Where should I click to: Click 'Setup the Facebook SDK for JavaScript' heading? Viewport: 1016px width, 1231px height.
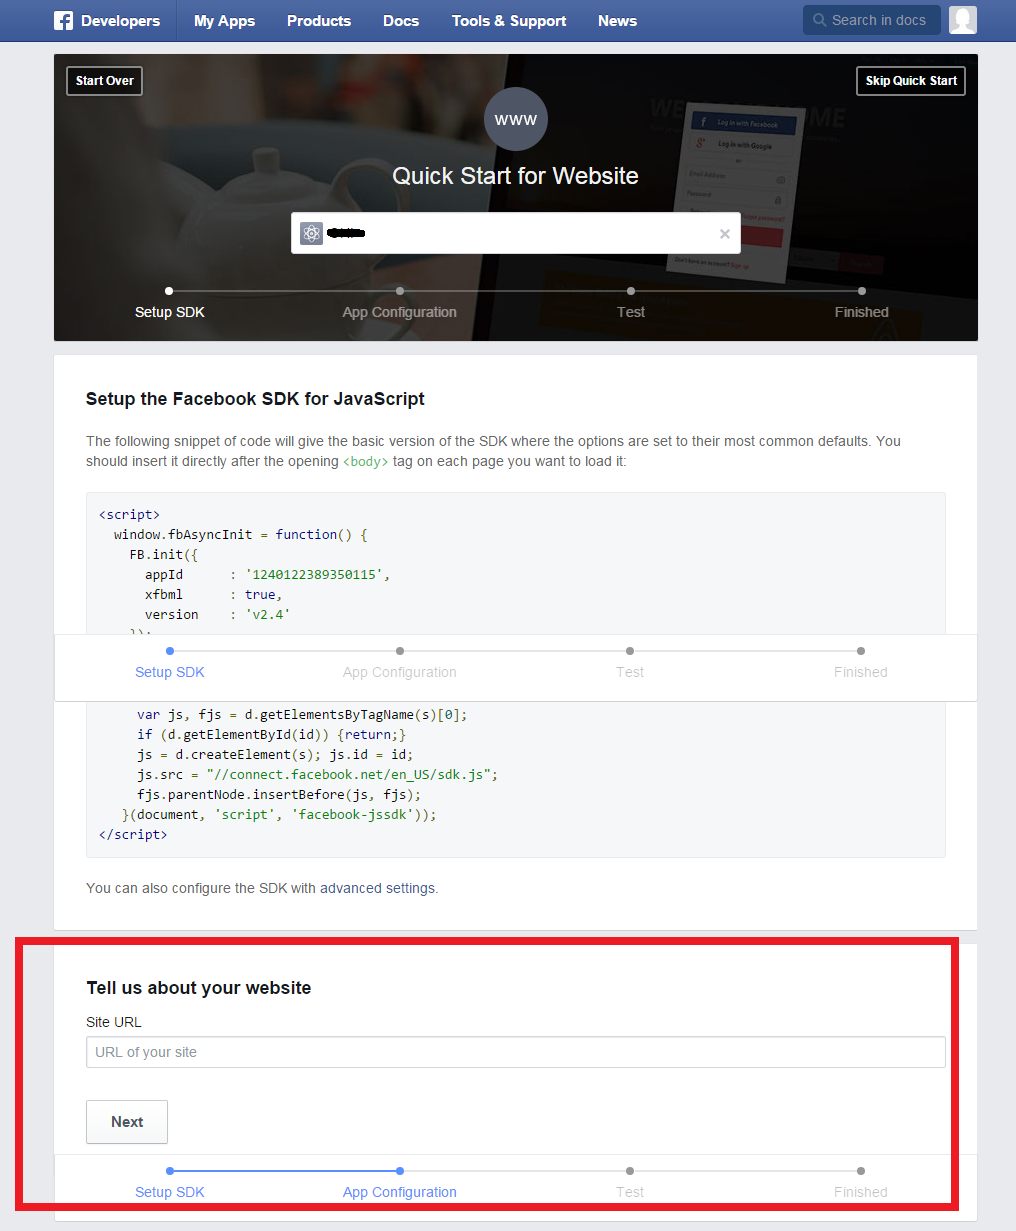(255, 399)
